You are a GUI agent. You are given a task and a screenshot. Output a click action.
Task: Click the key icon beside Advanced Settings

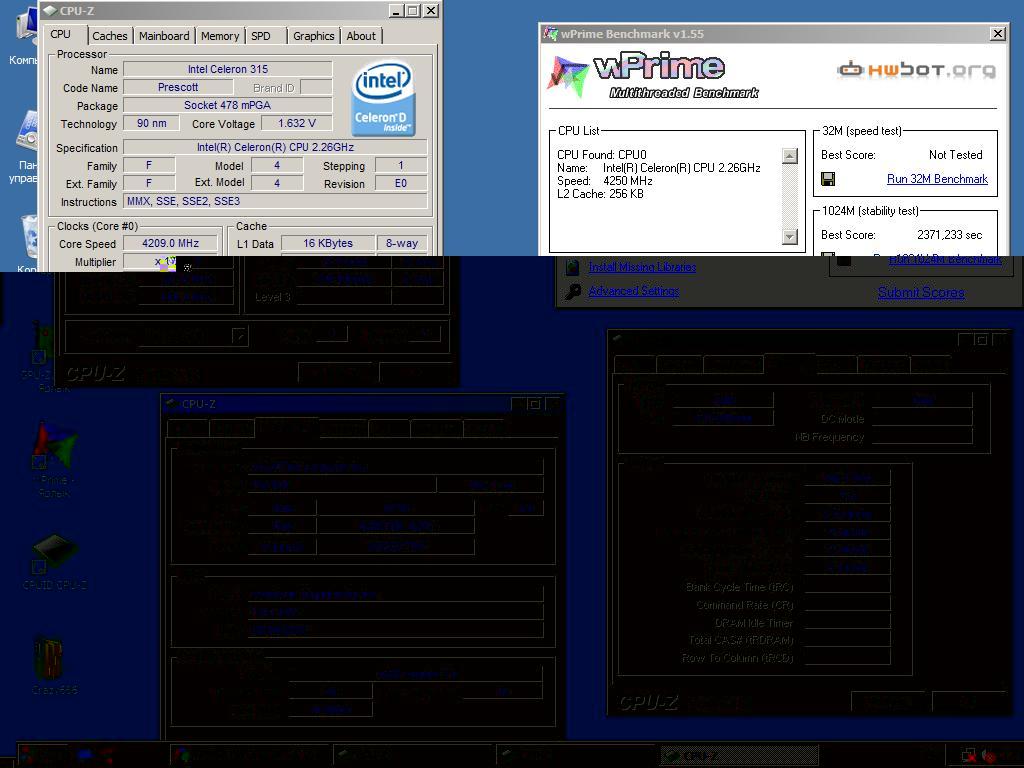point(573,291)
